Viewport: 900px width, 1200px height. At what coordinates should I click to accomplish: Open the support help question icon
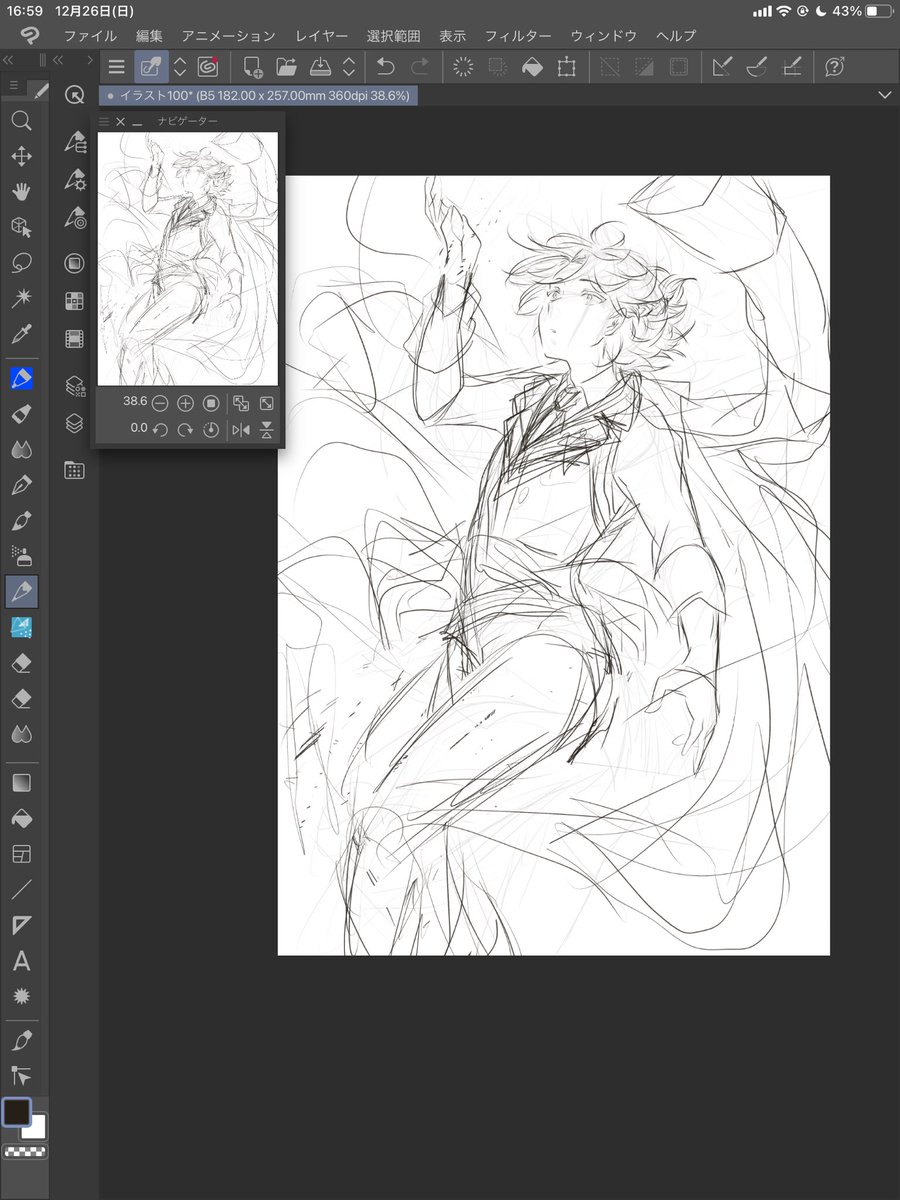coord(834,67)
